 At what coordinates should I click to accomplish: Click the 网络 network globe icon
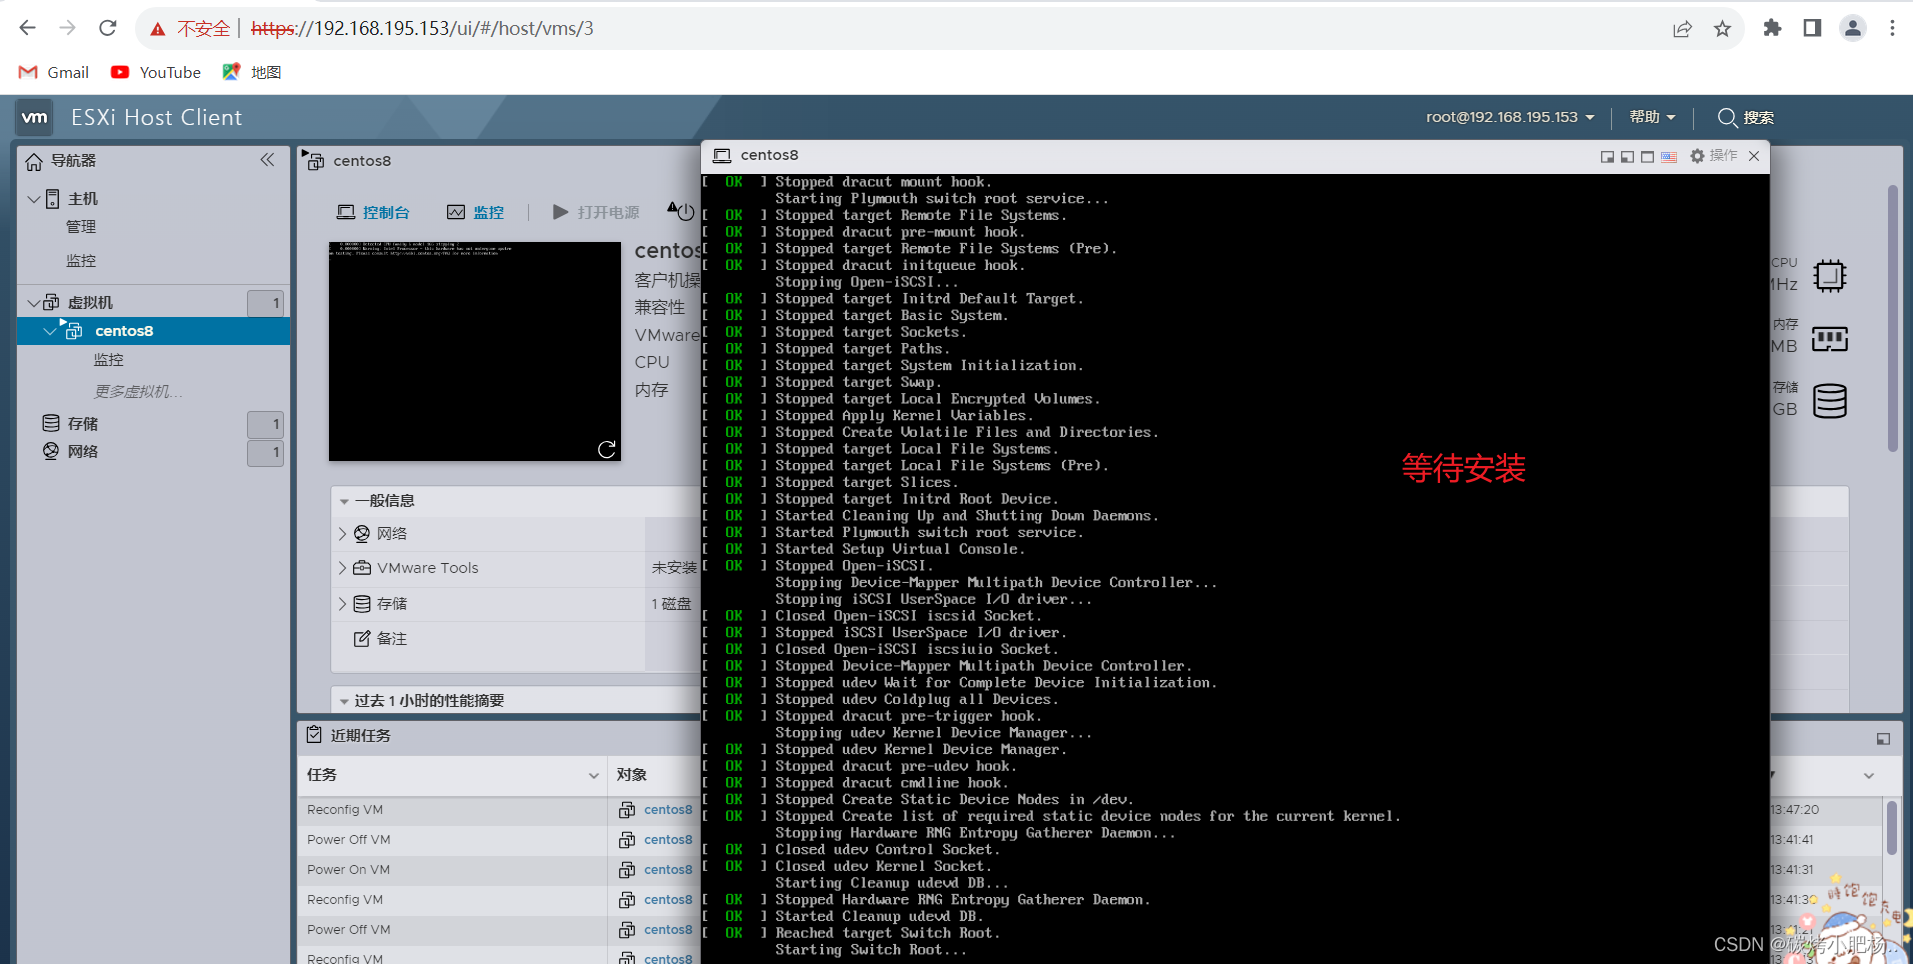[51, 451]
